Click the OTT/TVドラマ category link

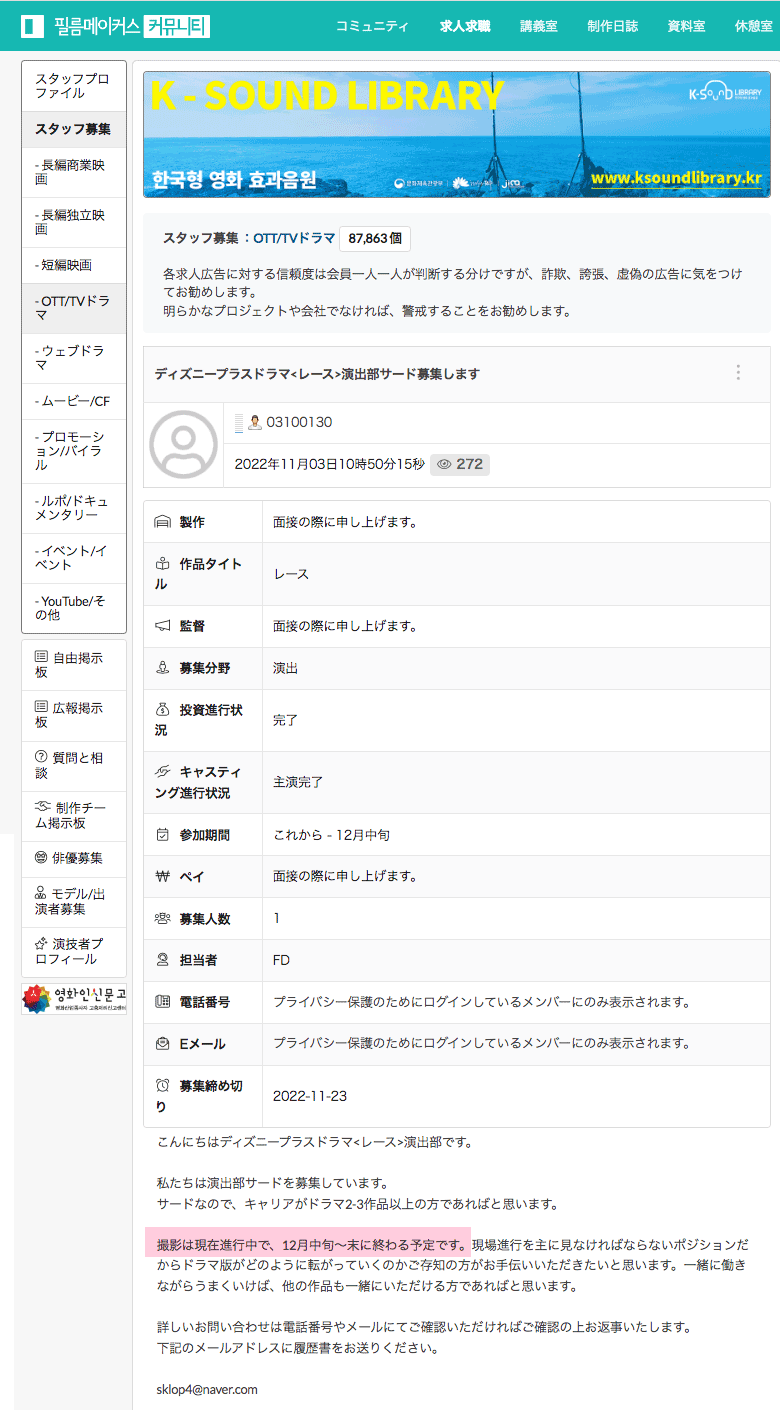[x=294, y=238]
